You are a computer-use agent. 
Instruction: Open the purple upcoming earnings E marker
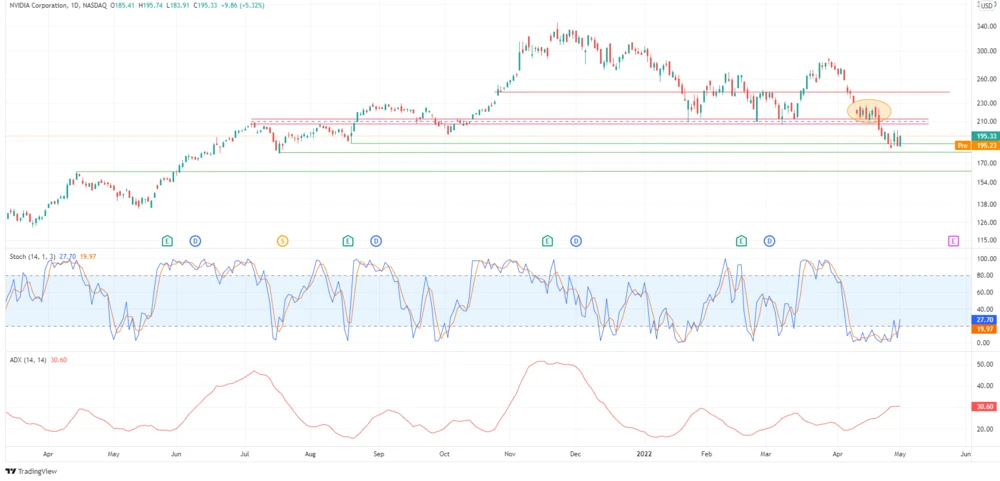click(953, 241)
